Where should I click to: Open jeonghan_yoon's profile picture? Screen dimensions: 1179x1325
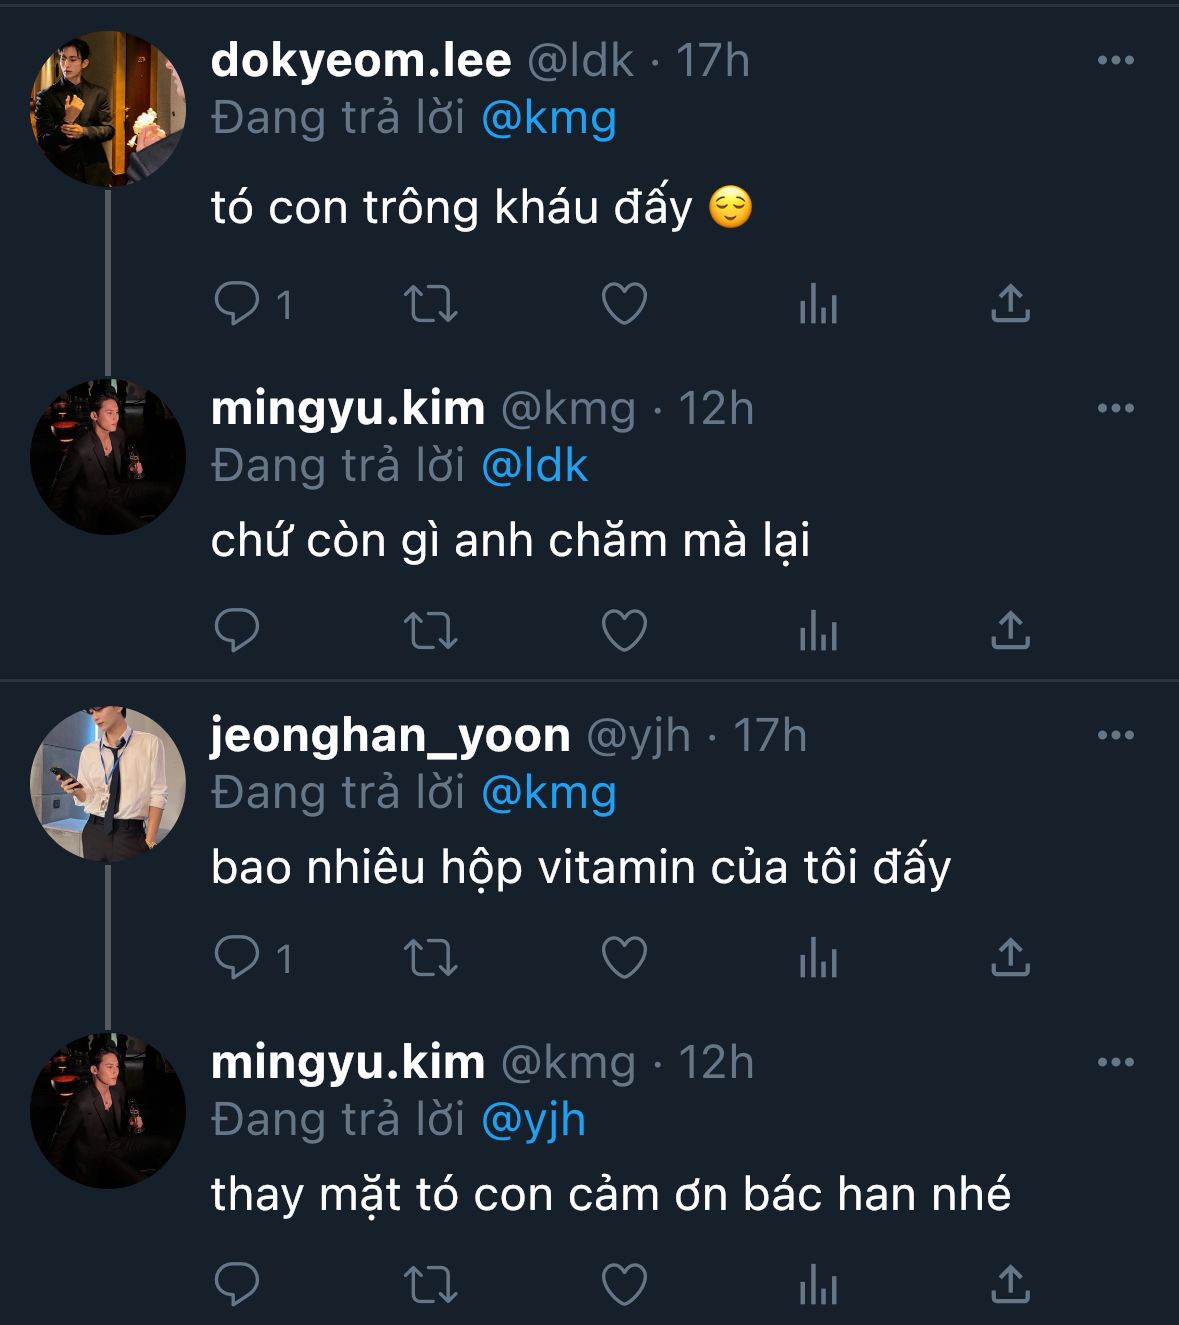(x=108, y=784)
